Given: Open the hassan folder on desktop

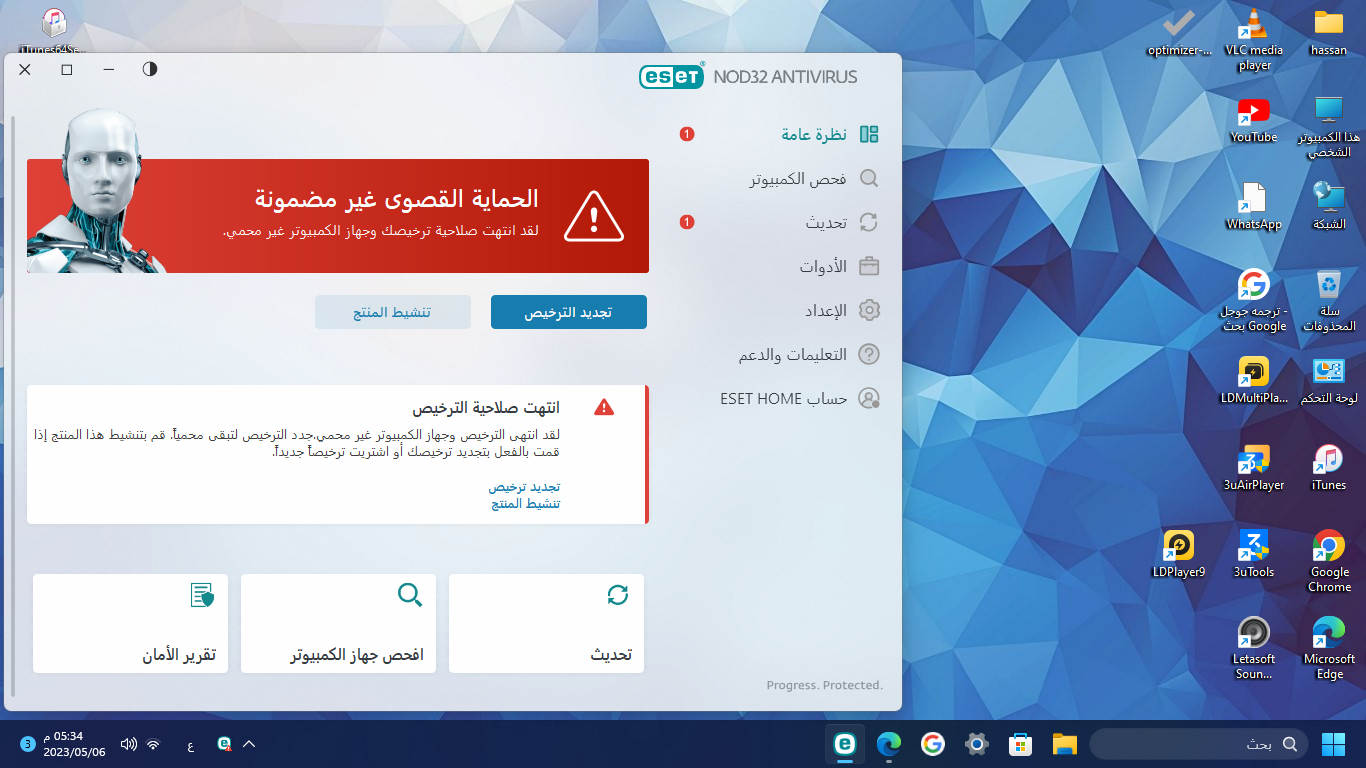Looking at the screenshot, I should pyautogui.click(x=1329, y=33).
